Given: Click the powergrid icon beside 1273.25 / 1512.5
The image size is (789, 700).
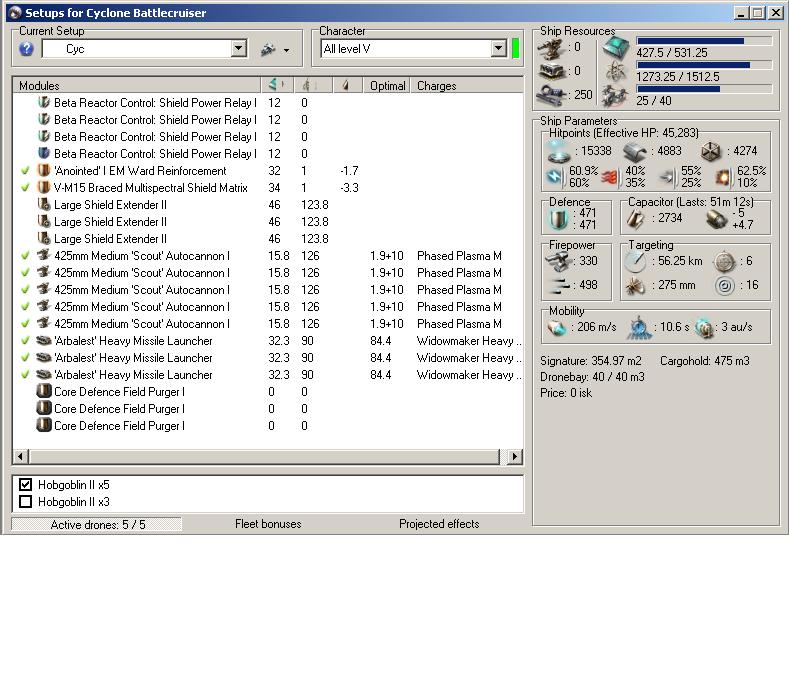Looking at the screenshot, I should (615, 72).
